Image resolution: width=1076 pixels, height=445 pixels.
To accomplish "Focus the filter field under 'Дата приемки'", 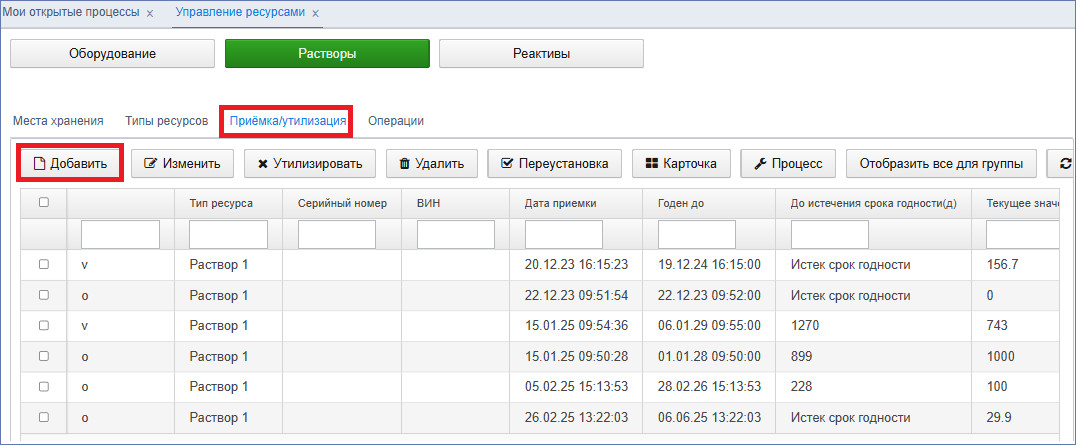I will (x=564, y=234).
